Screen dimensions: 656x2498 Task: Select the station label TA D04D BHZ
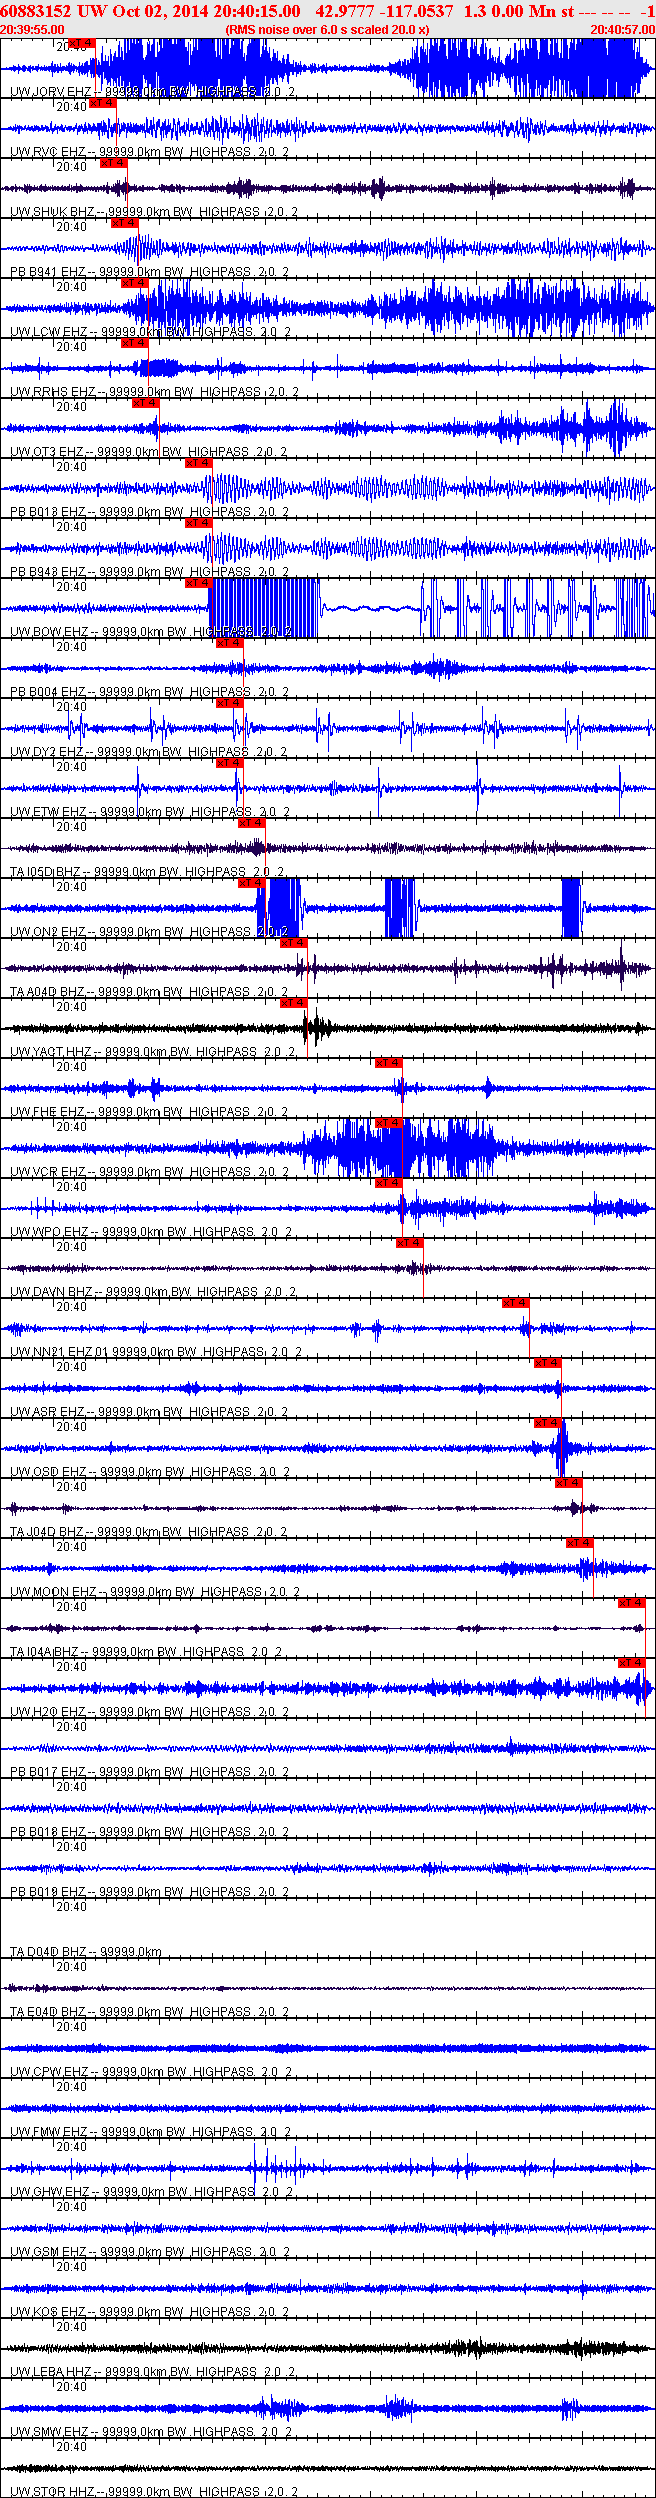pyautogui.click(x=48, y=1952)
